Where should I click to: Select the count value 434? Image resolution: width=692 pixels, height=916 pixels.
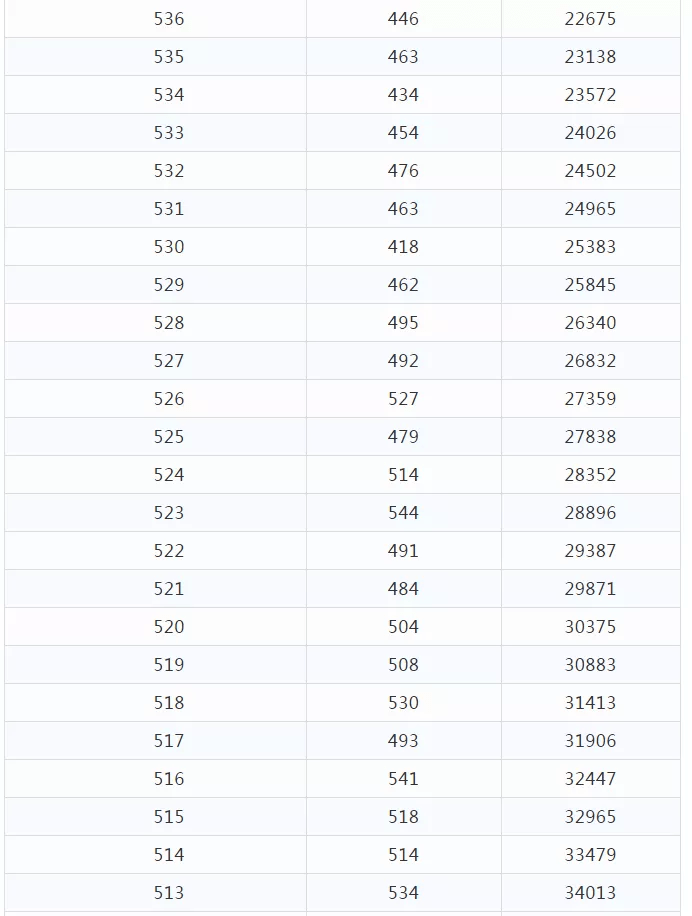pos(403,95)
